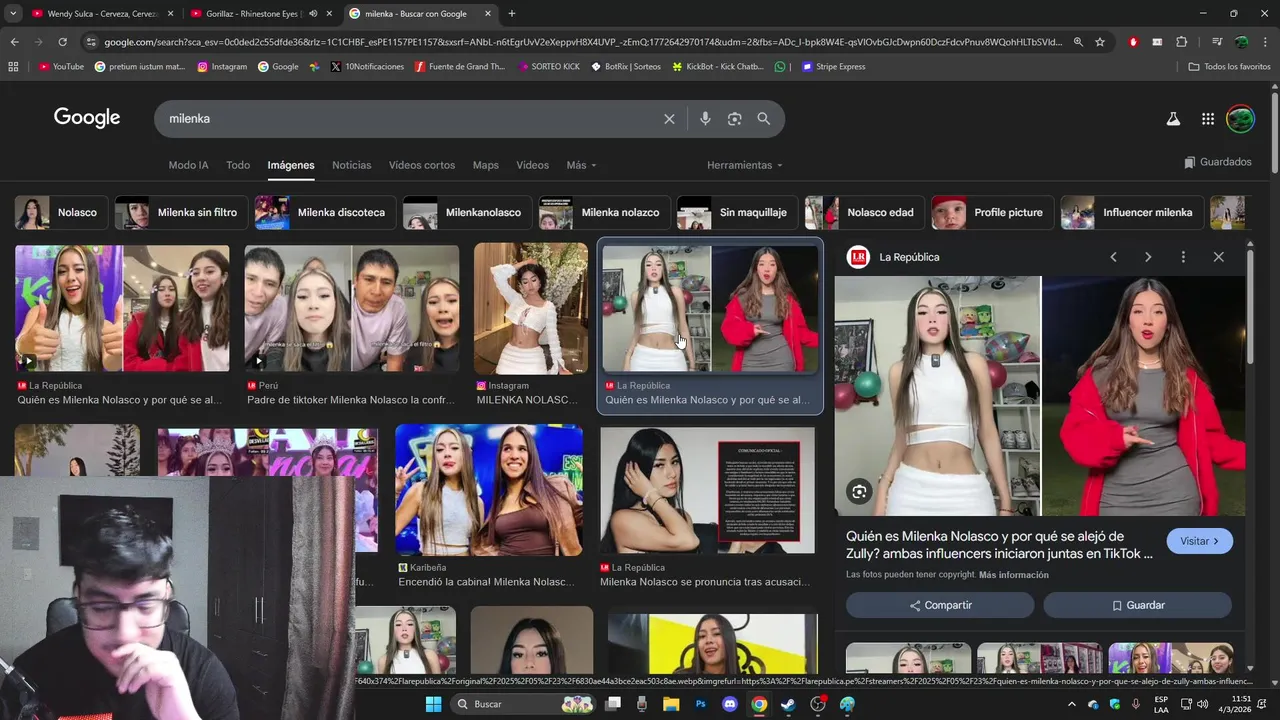
Task: Open a new browser tab
Action: (x=512, y=14)
